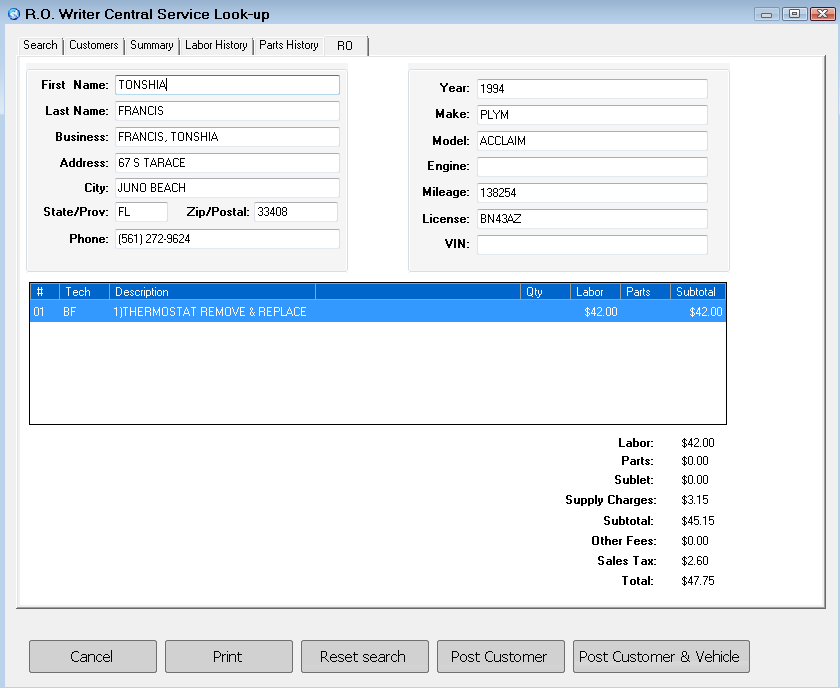Switch to the Search tab

40,45
